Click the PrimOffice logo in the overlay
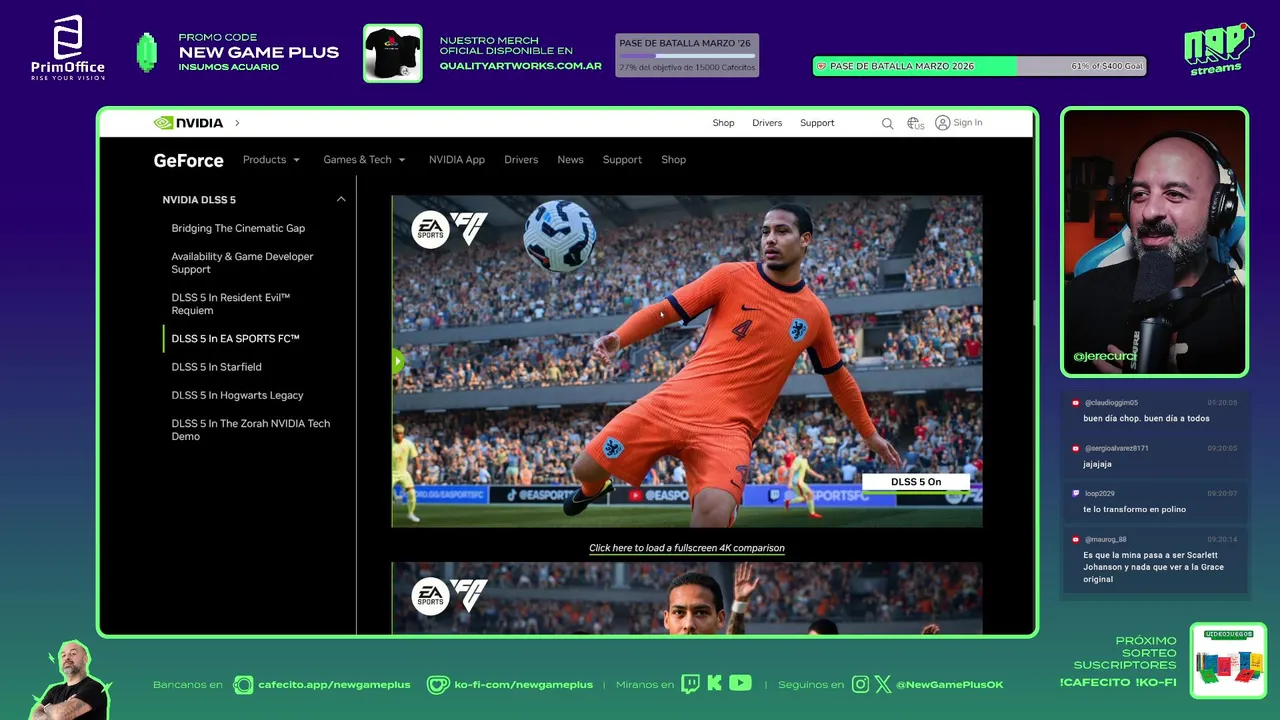The width and height of the screenshot is (1280, 720). point(68,48)
